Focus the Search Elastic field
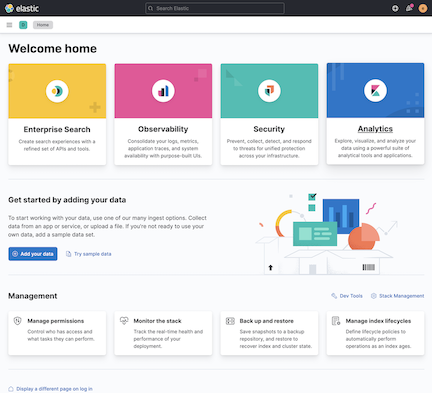Viewport: 432px width, 393px height. point(215,8)
